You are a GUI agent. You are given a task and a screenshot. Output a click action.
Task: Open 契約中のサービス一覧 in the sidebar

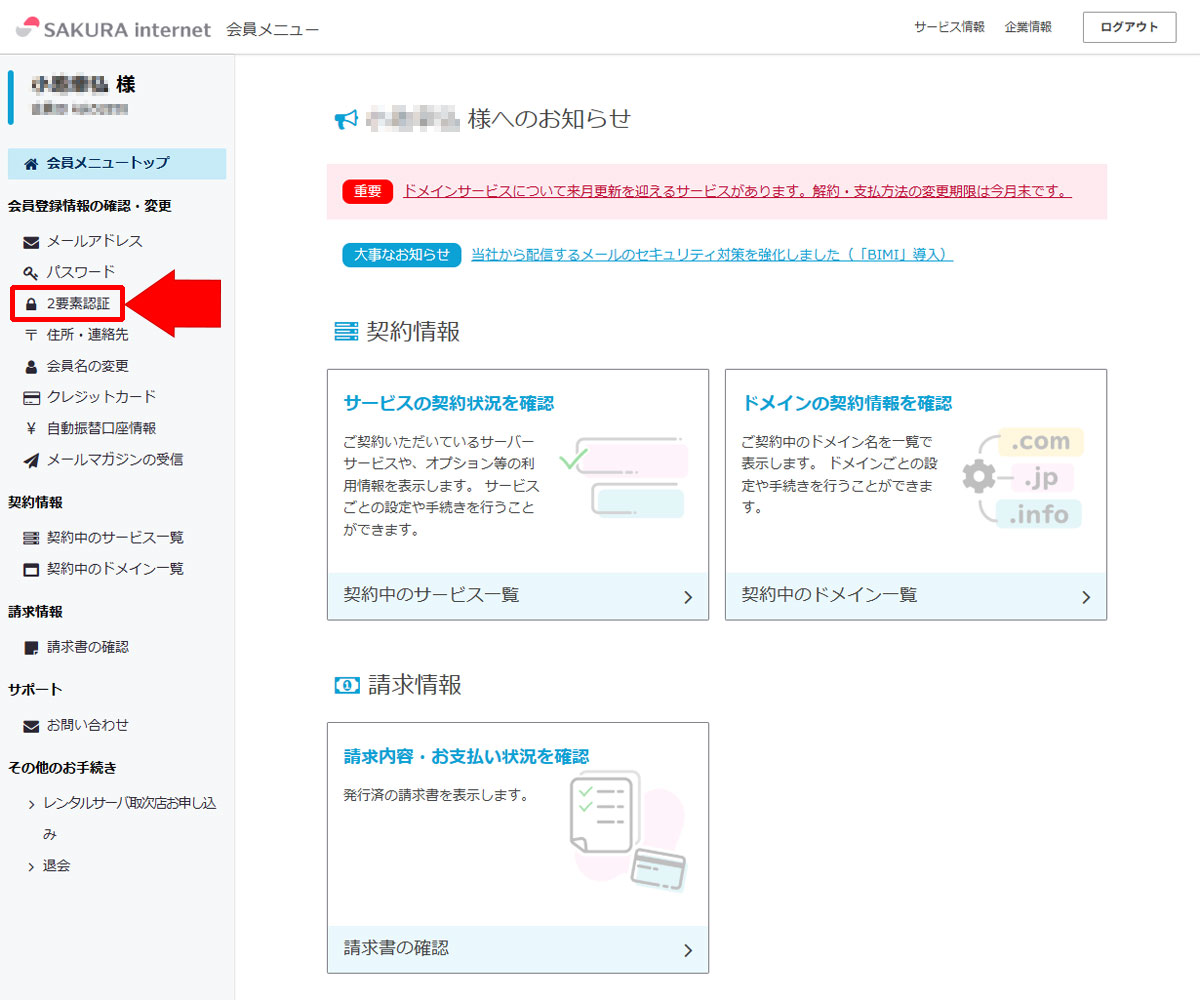tap(114, 538)
